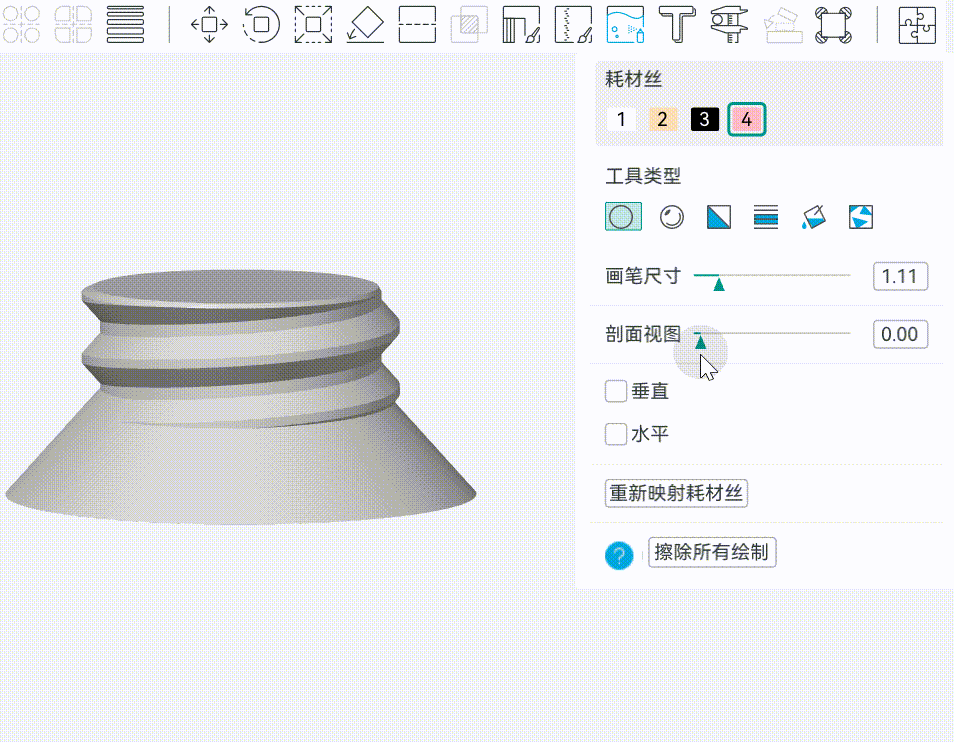Click the Split to Objects toolbar icon
This screenshot has width=954, height=742.
click(x=73, y=24)
